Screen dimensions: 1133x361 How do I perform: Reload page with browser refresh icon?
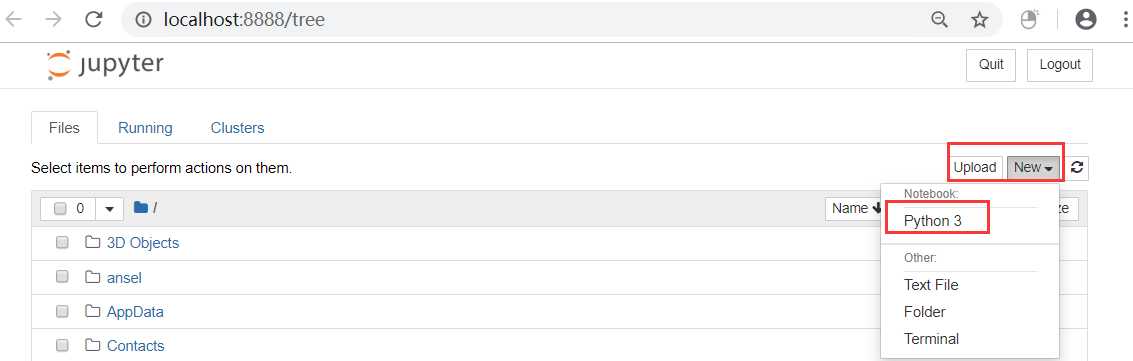(x=93, y=19)
